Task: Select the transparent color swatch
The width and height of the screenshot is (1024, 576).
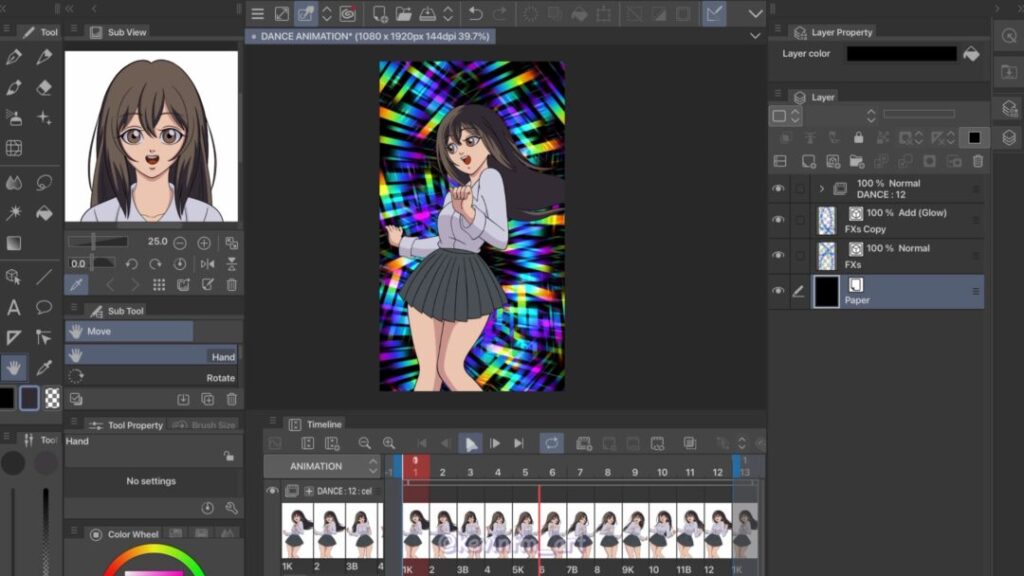Action: 52,398
